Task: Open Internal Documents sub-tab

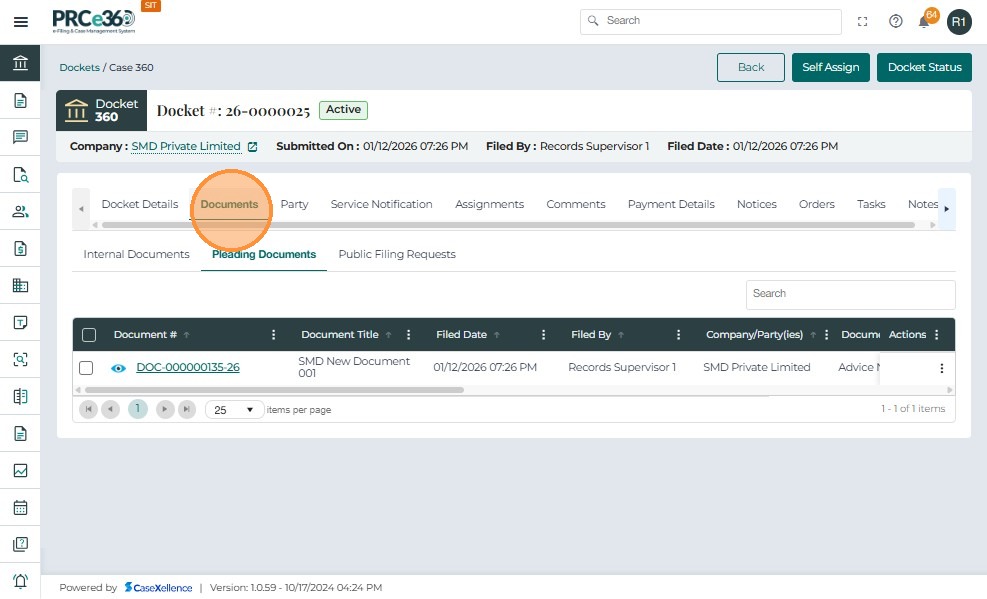Action: [x=136, y=254]
